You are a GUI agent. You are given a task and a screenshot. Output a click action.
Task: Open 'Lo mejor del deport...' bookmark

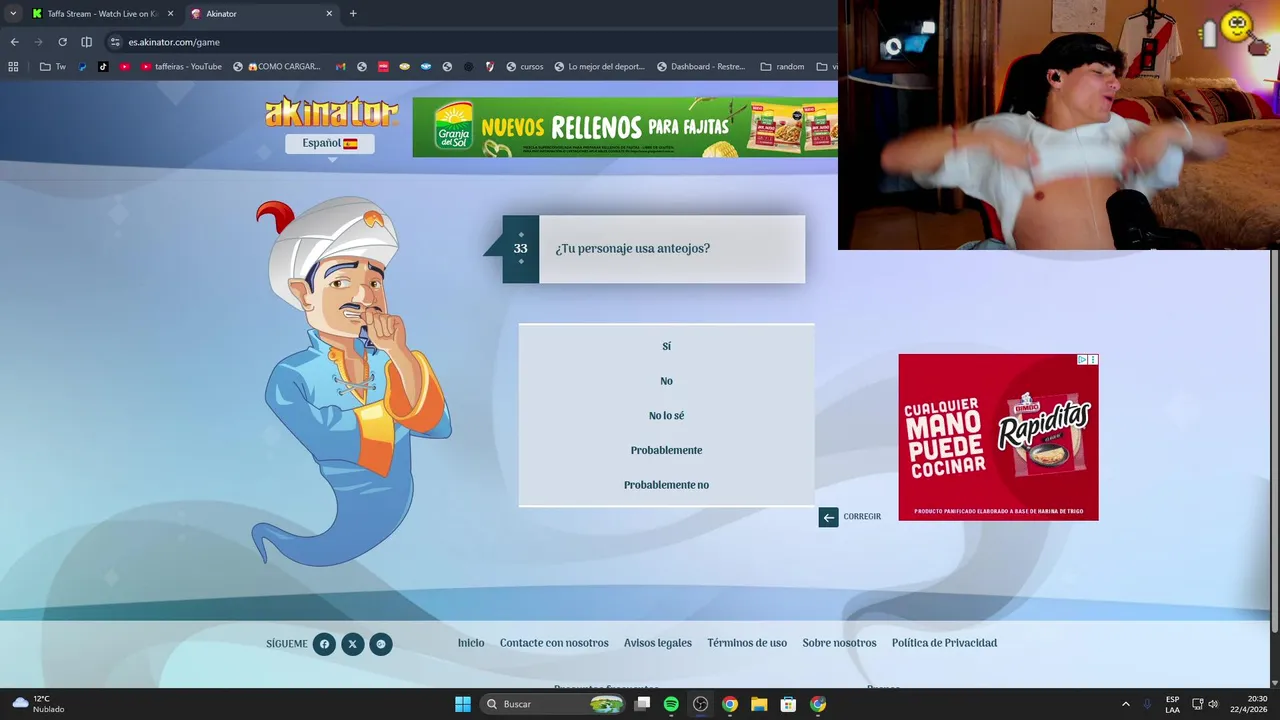coord(599,67)
